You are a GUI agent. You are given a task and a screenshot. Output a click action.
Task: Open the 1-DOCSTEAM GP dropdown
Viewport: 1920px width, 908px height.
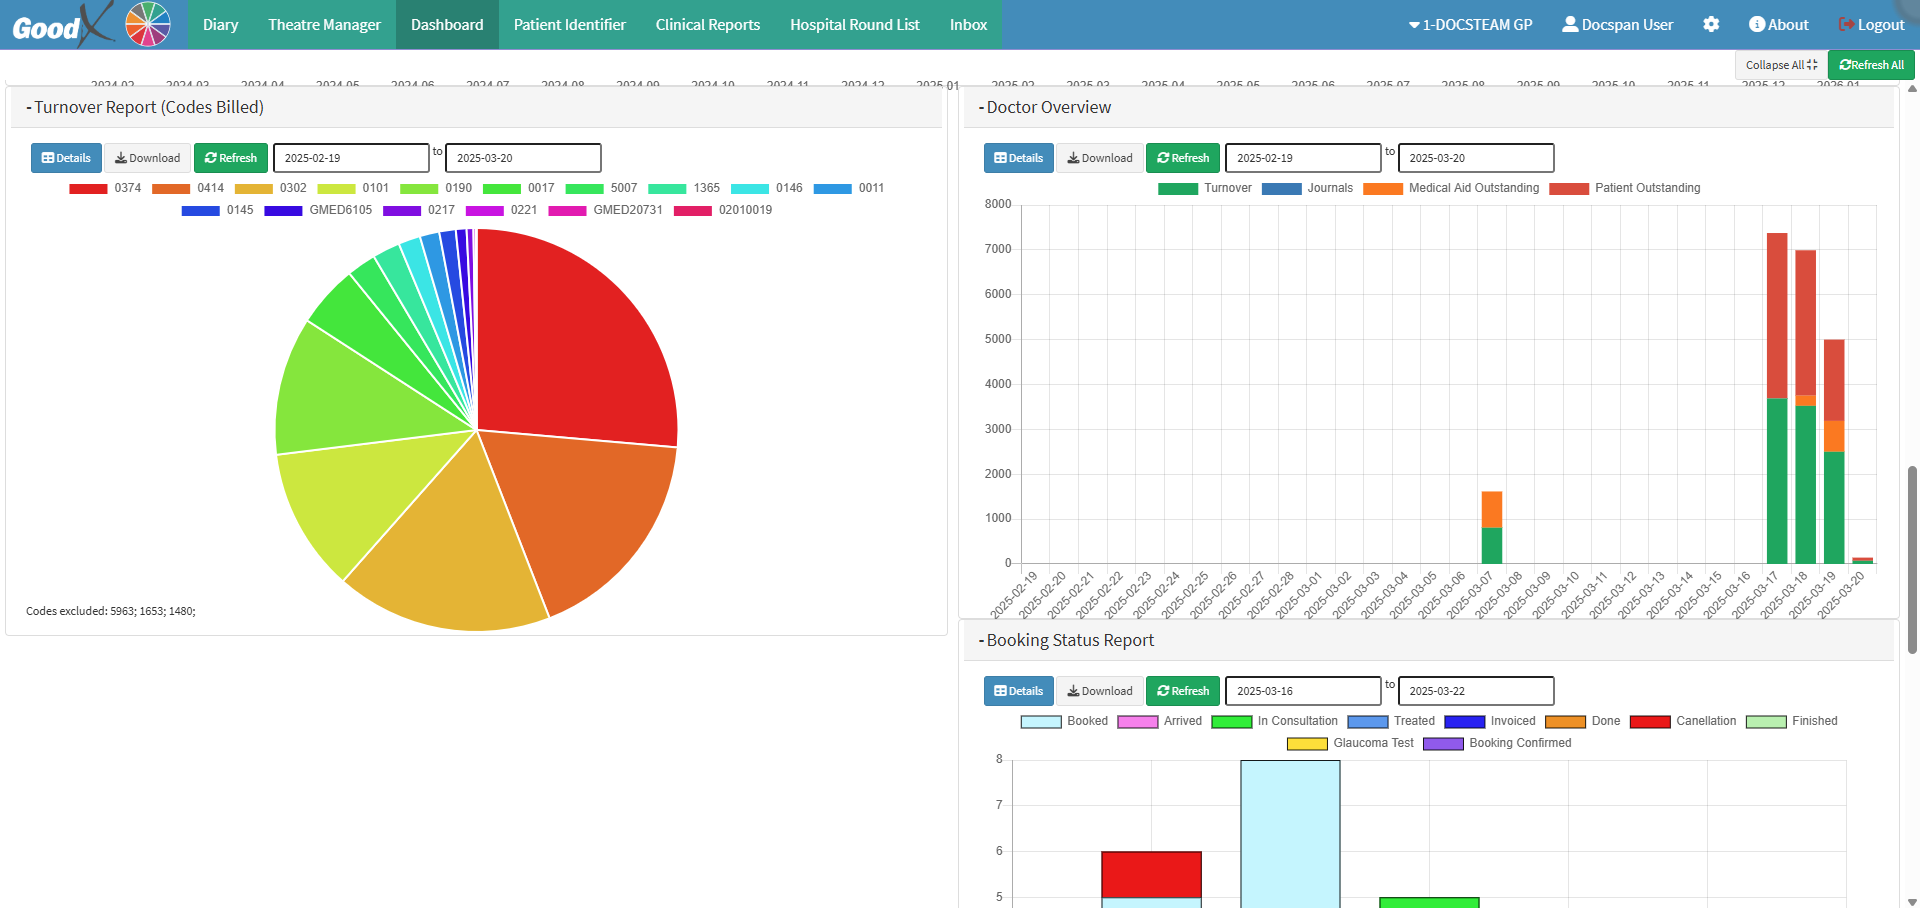pos(1470,24)
